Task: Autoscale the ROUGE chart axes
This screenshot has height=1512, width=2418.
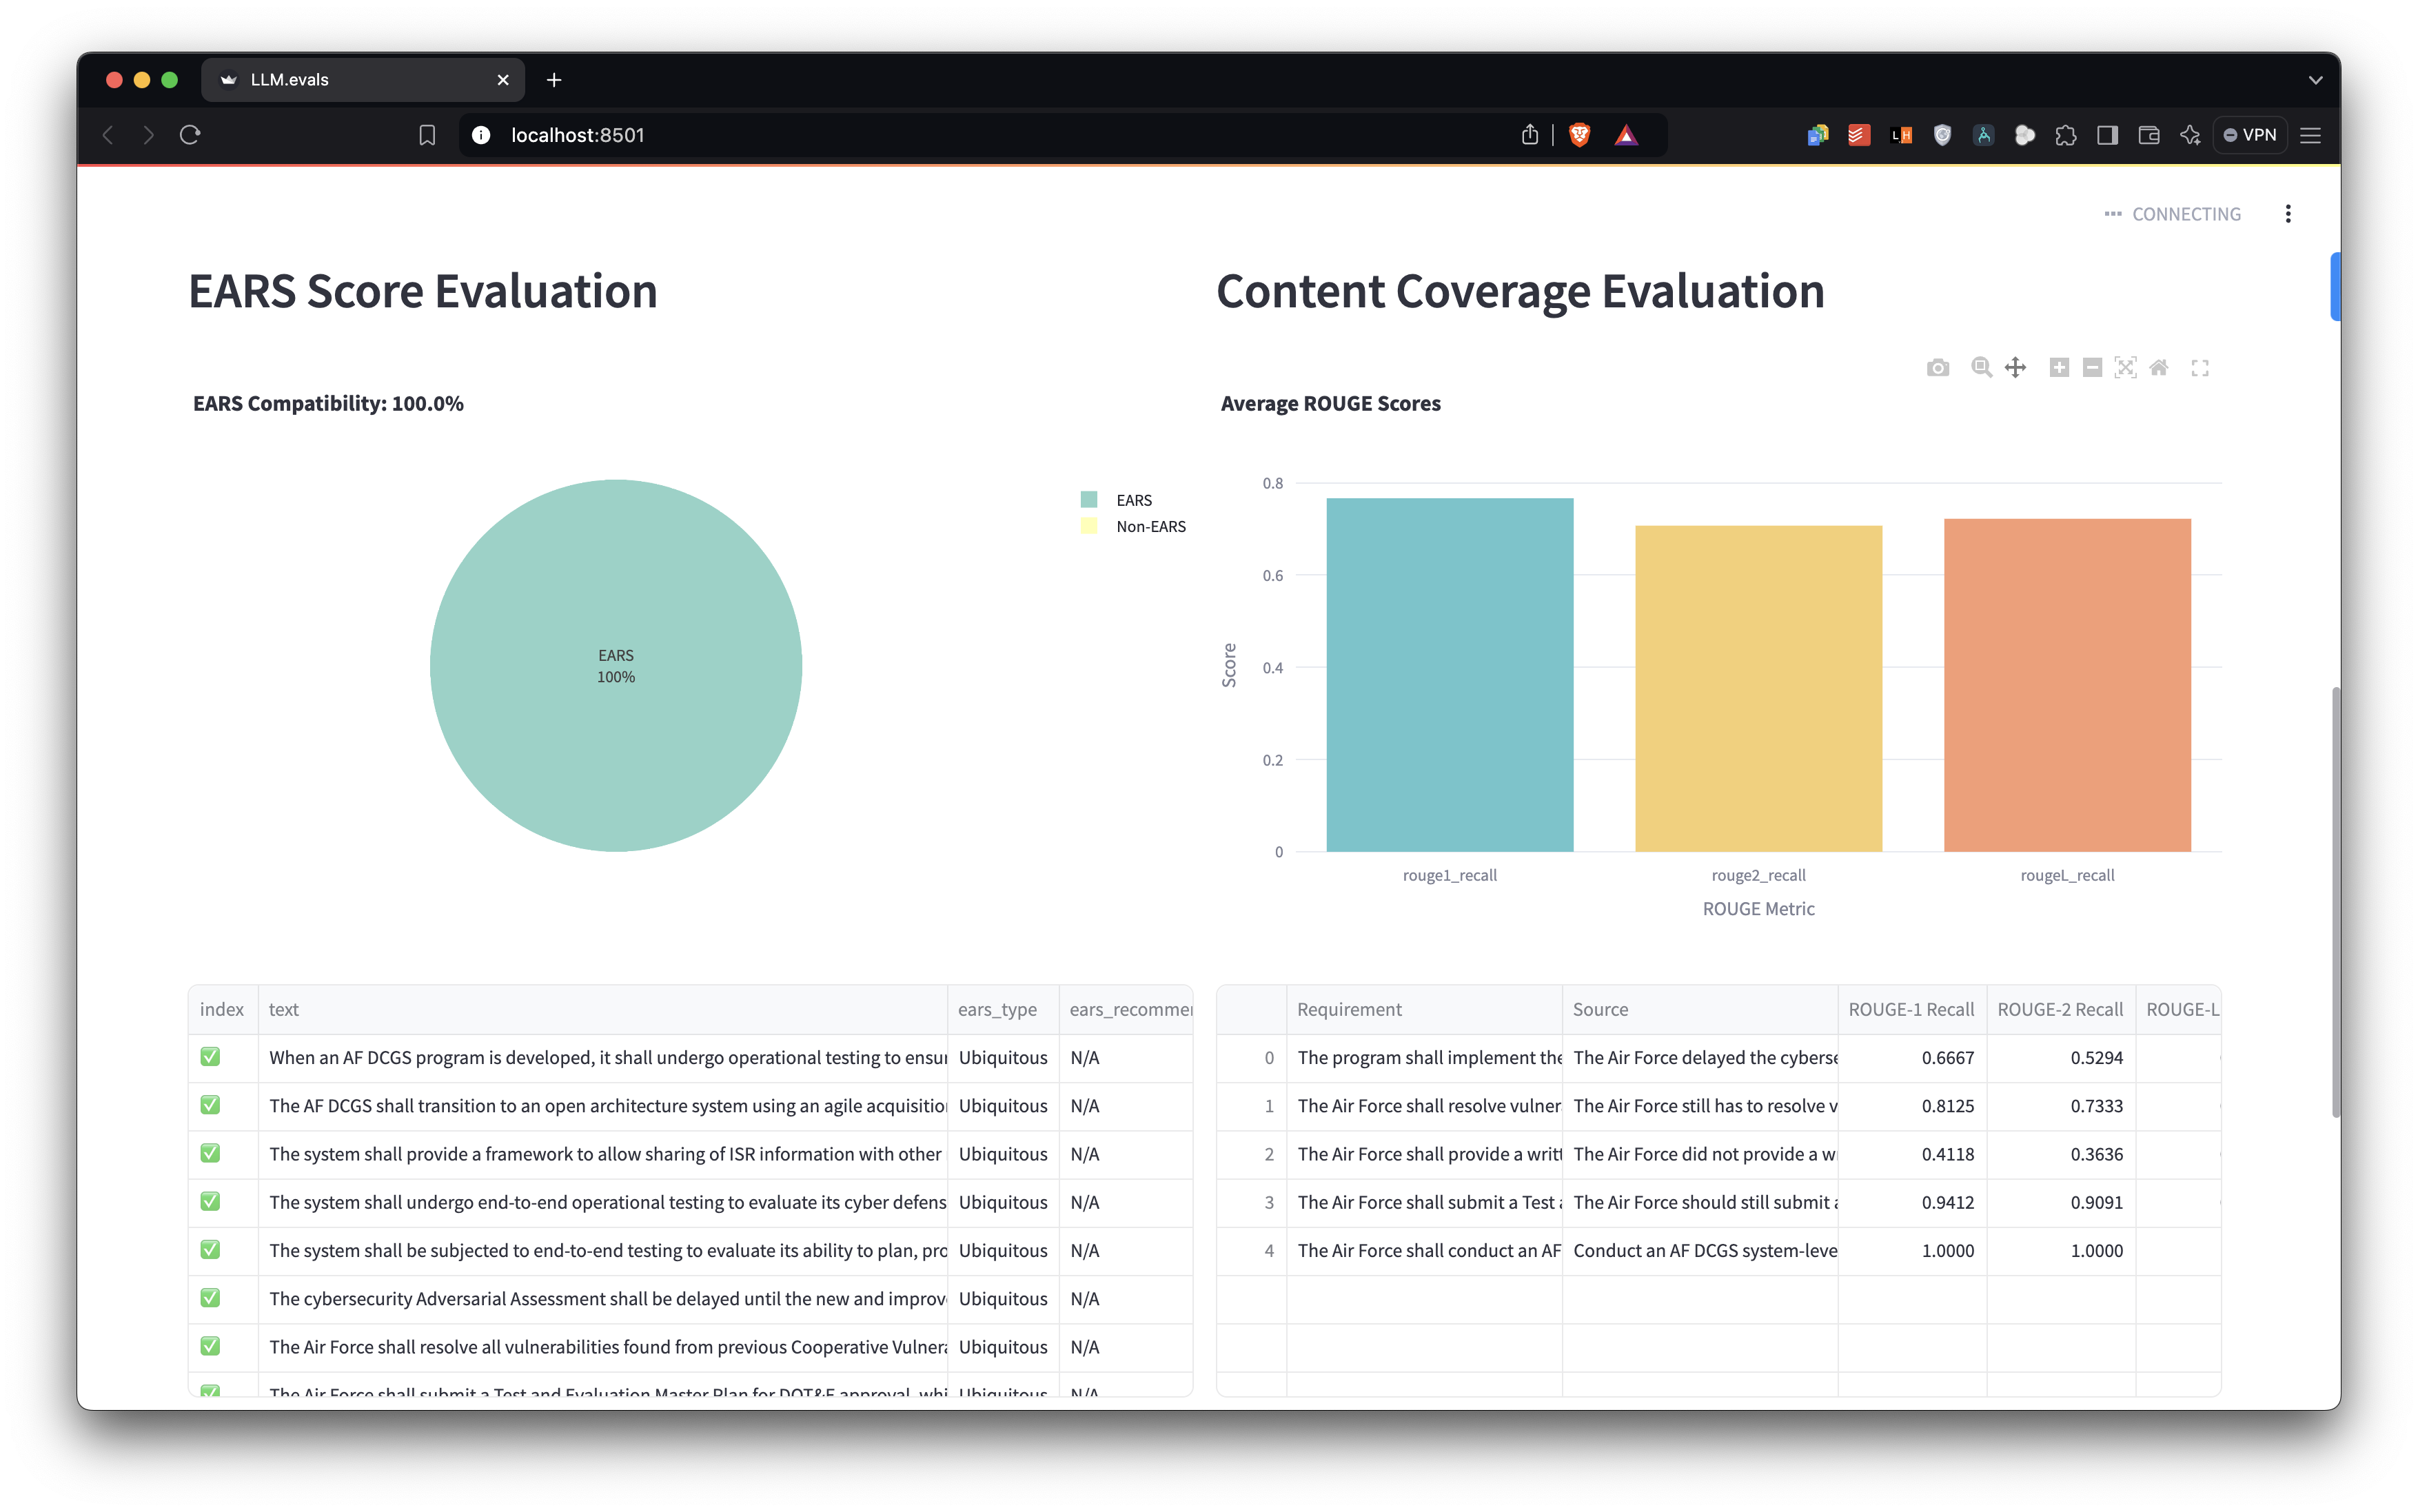Action: pyautogui.click(x=2125, y=367)
